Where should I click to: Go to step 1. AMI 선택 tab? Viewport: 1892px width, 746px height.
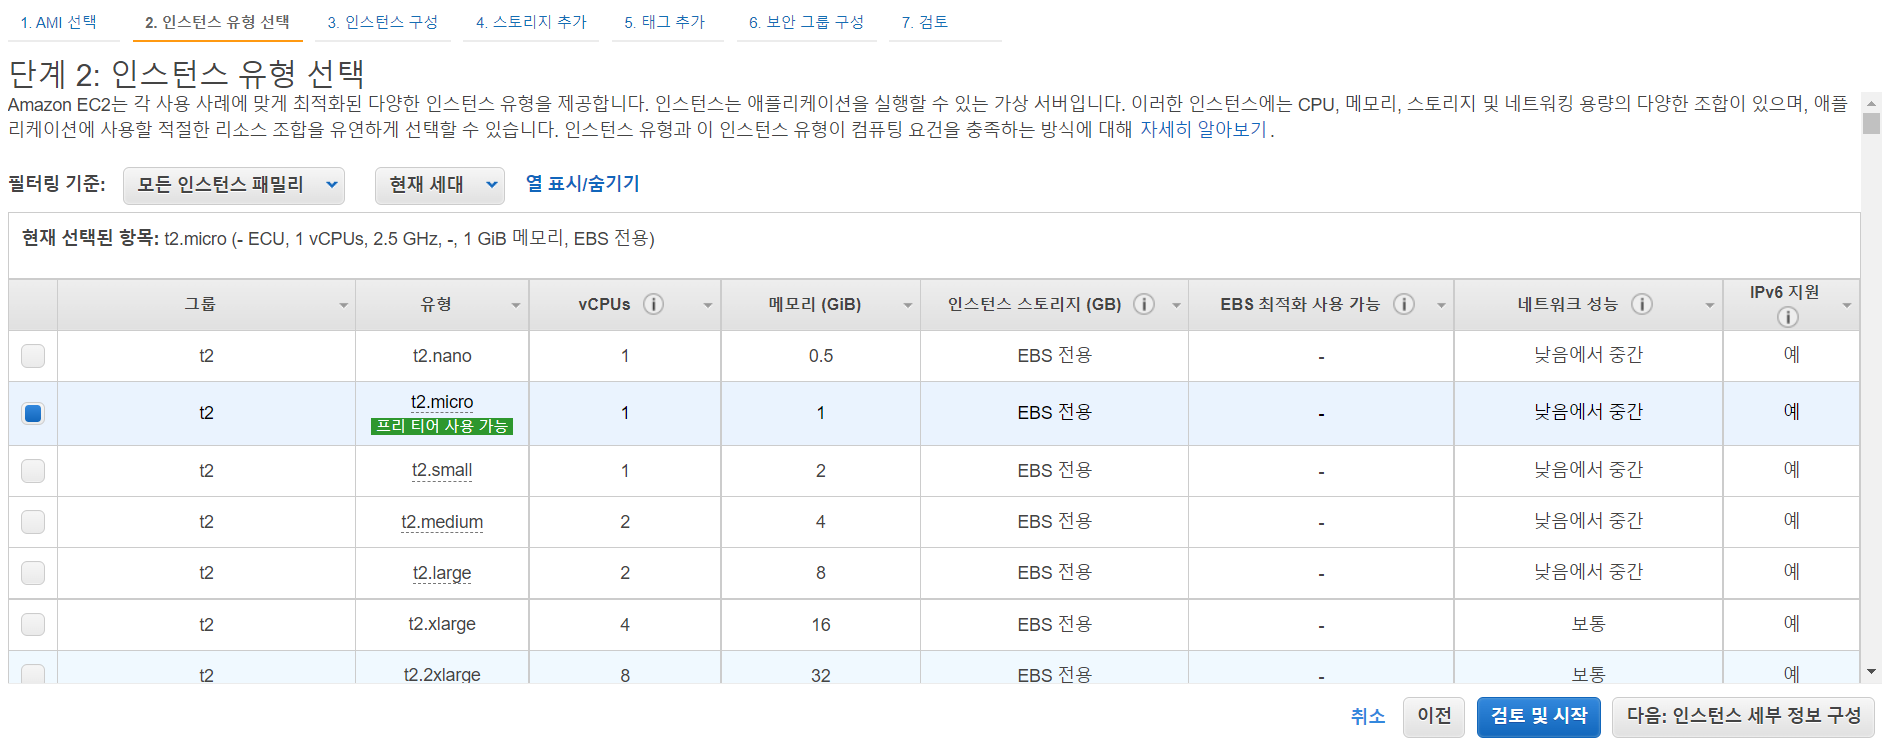(x=59, y=22)
